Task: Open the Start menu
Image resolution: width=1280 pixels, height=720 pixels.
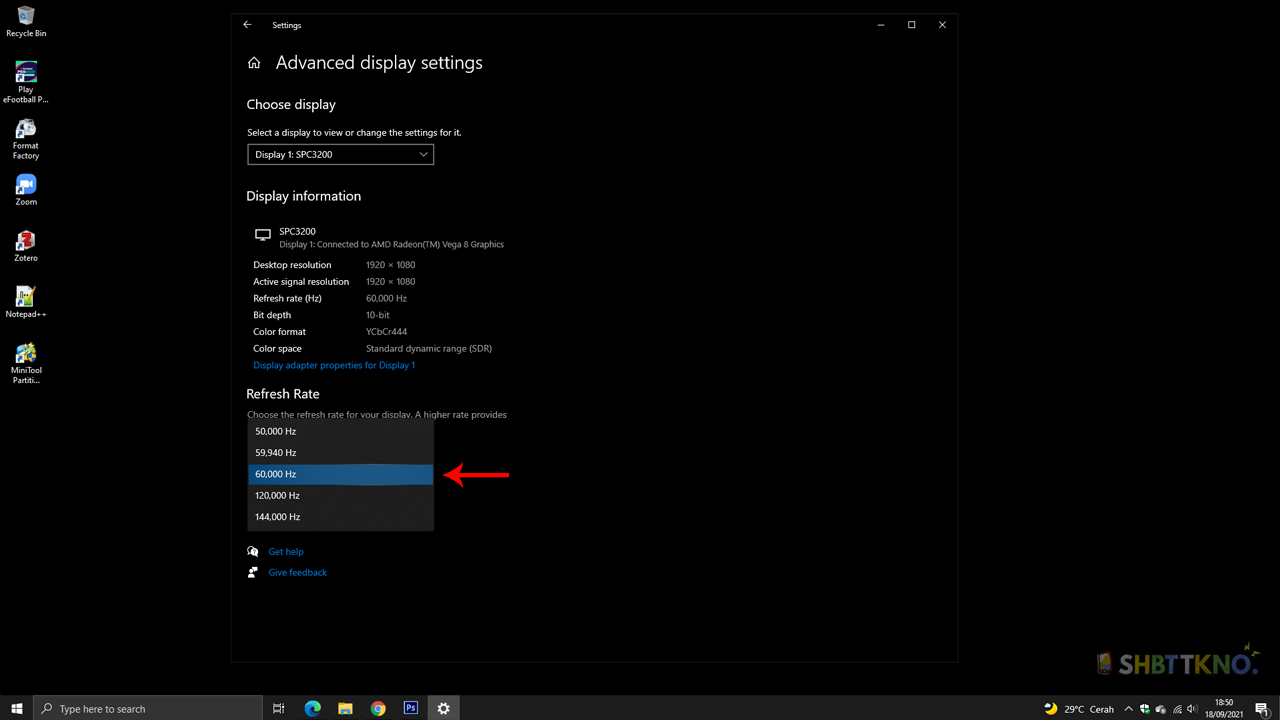Action: click(x=16, y=708)
